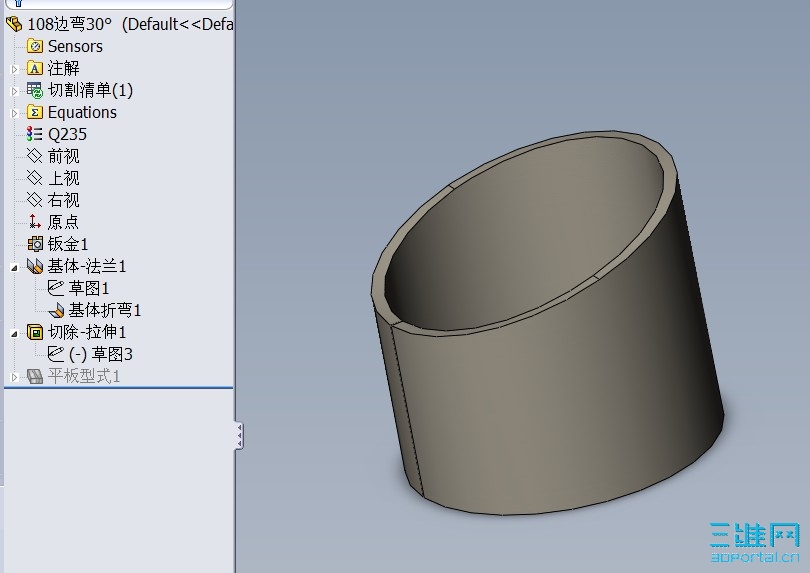Select the 基体折弯1 label
This screenshot has width=810, height=573.
105,310
